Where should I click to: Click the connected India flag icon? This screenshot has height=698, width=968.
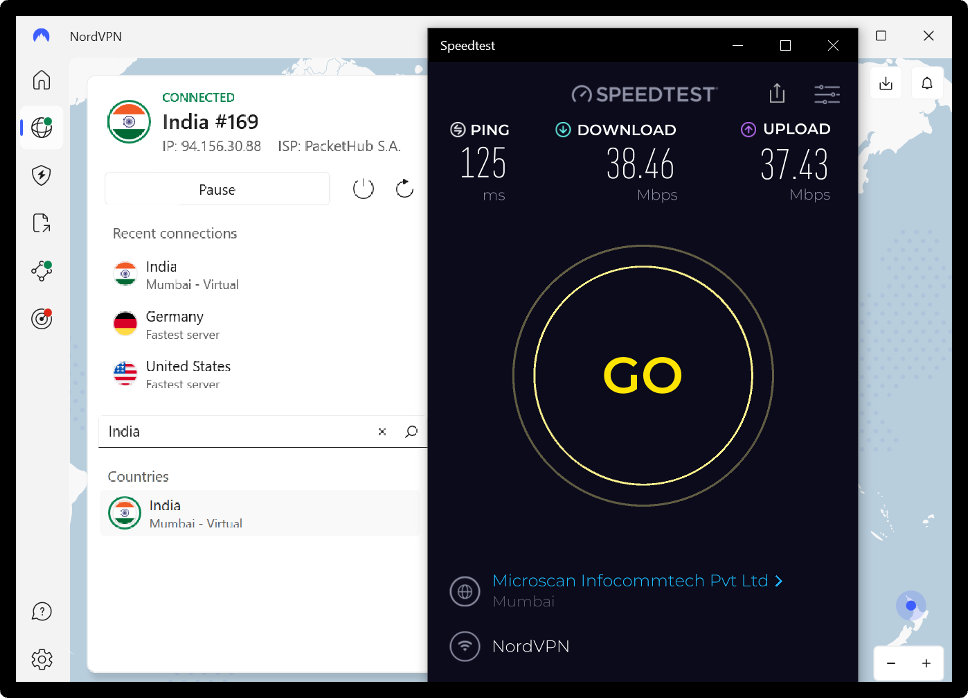[x=129, y=122]
